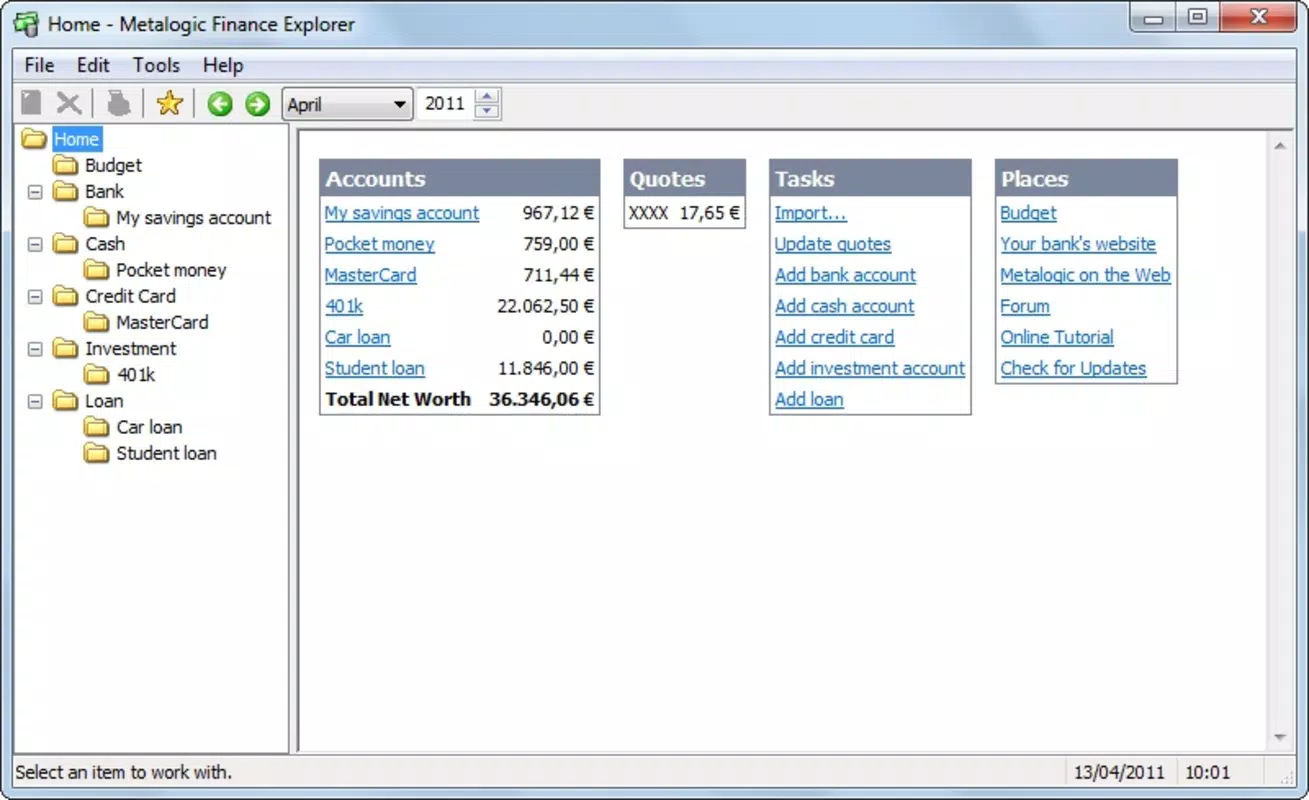Open Pocket money link in Accounts
The image size is (1309, 800).
pyautogui.click(x=380, y=244)
